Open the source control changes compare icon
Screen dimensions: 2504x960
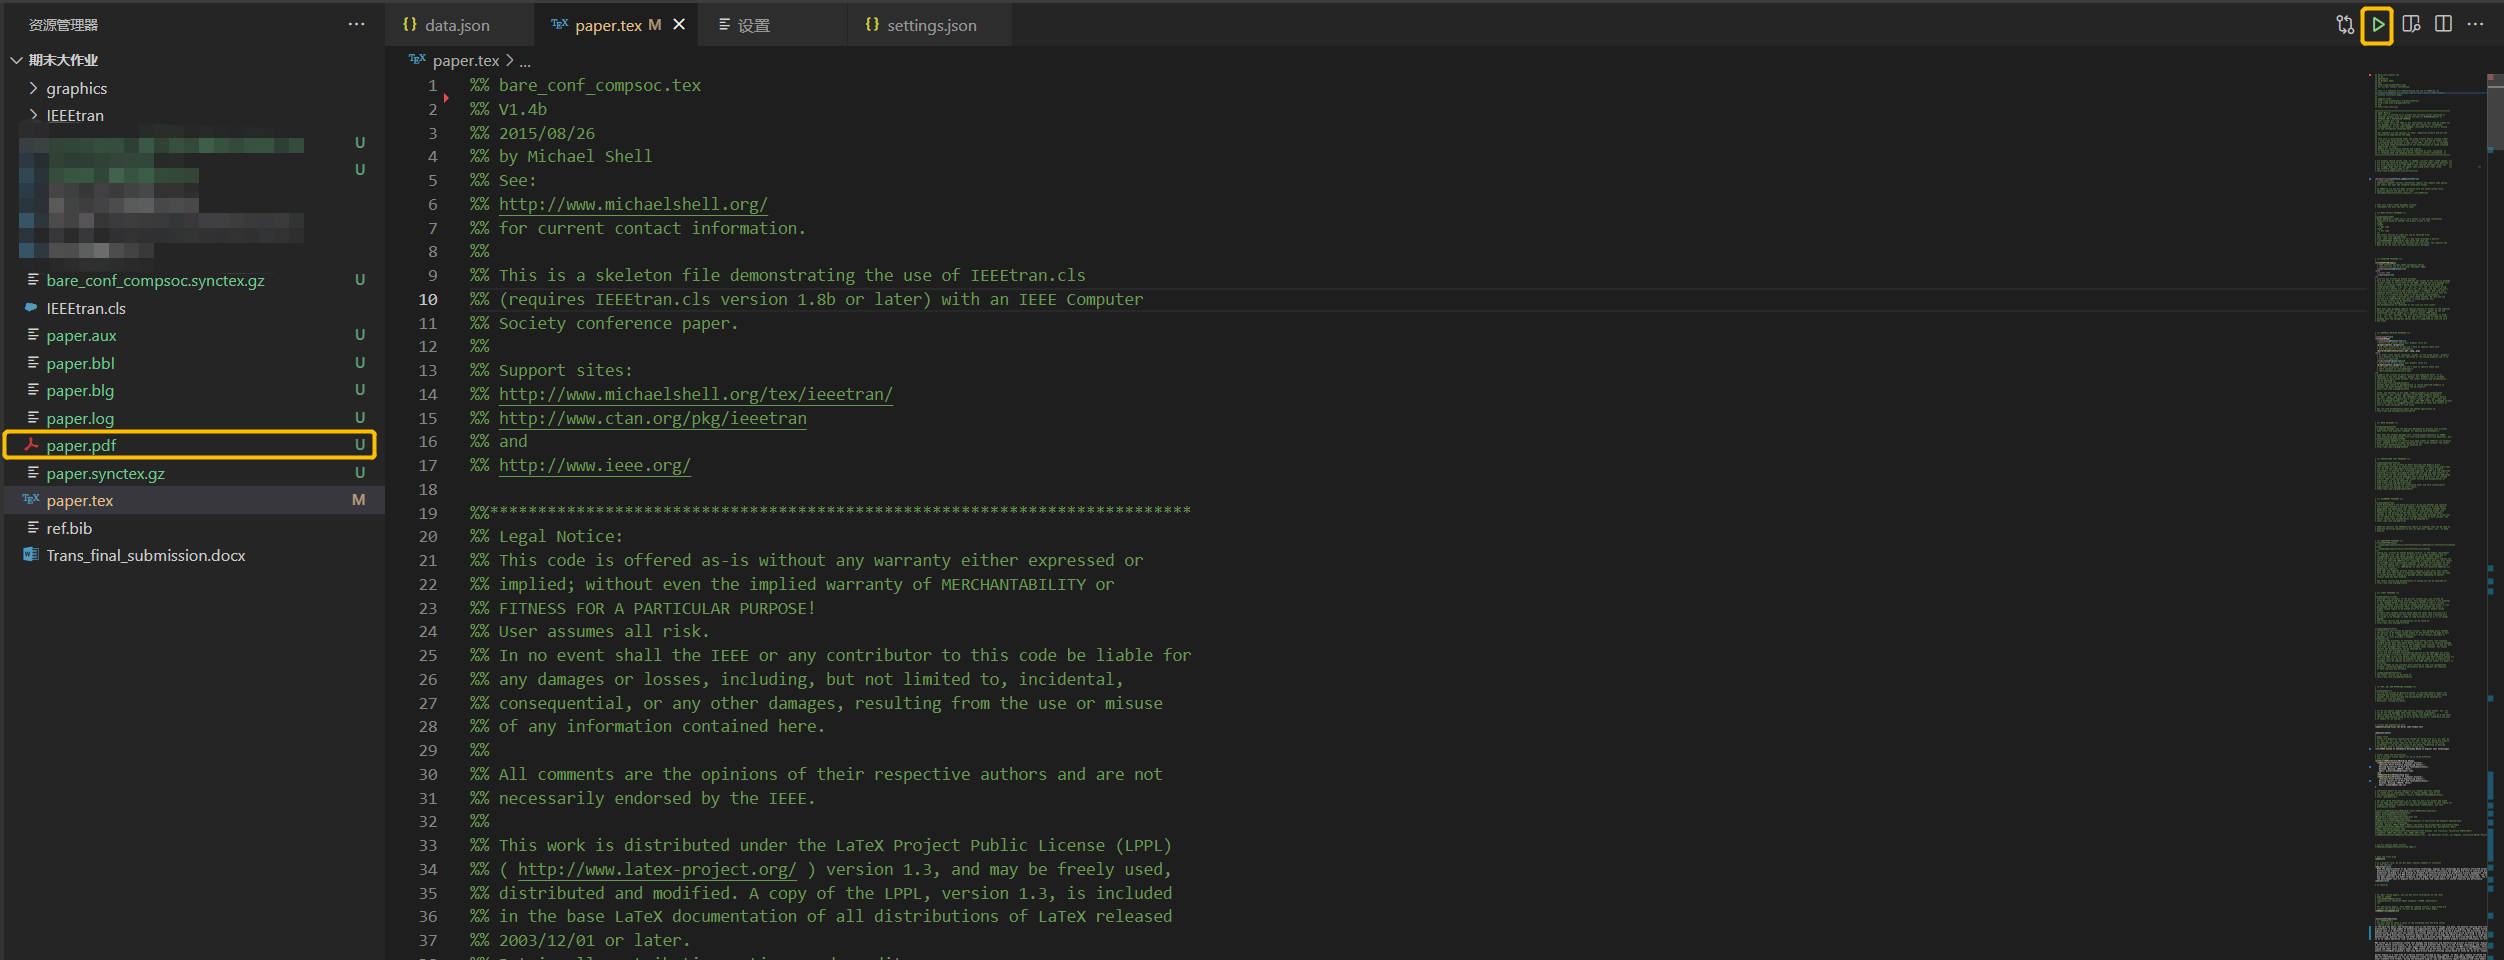[x=2344, y=25]
